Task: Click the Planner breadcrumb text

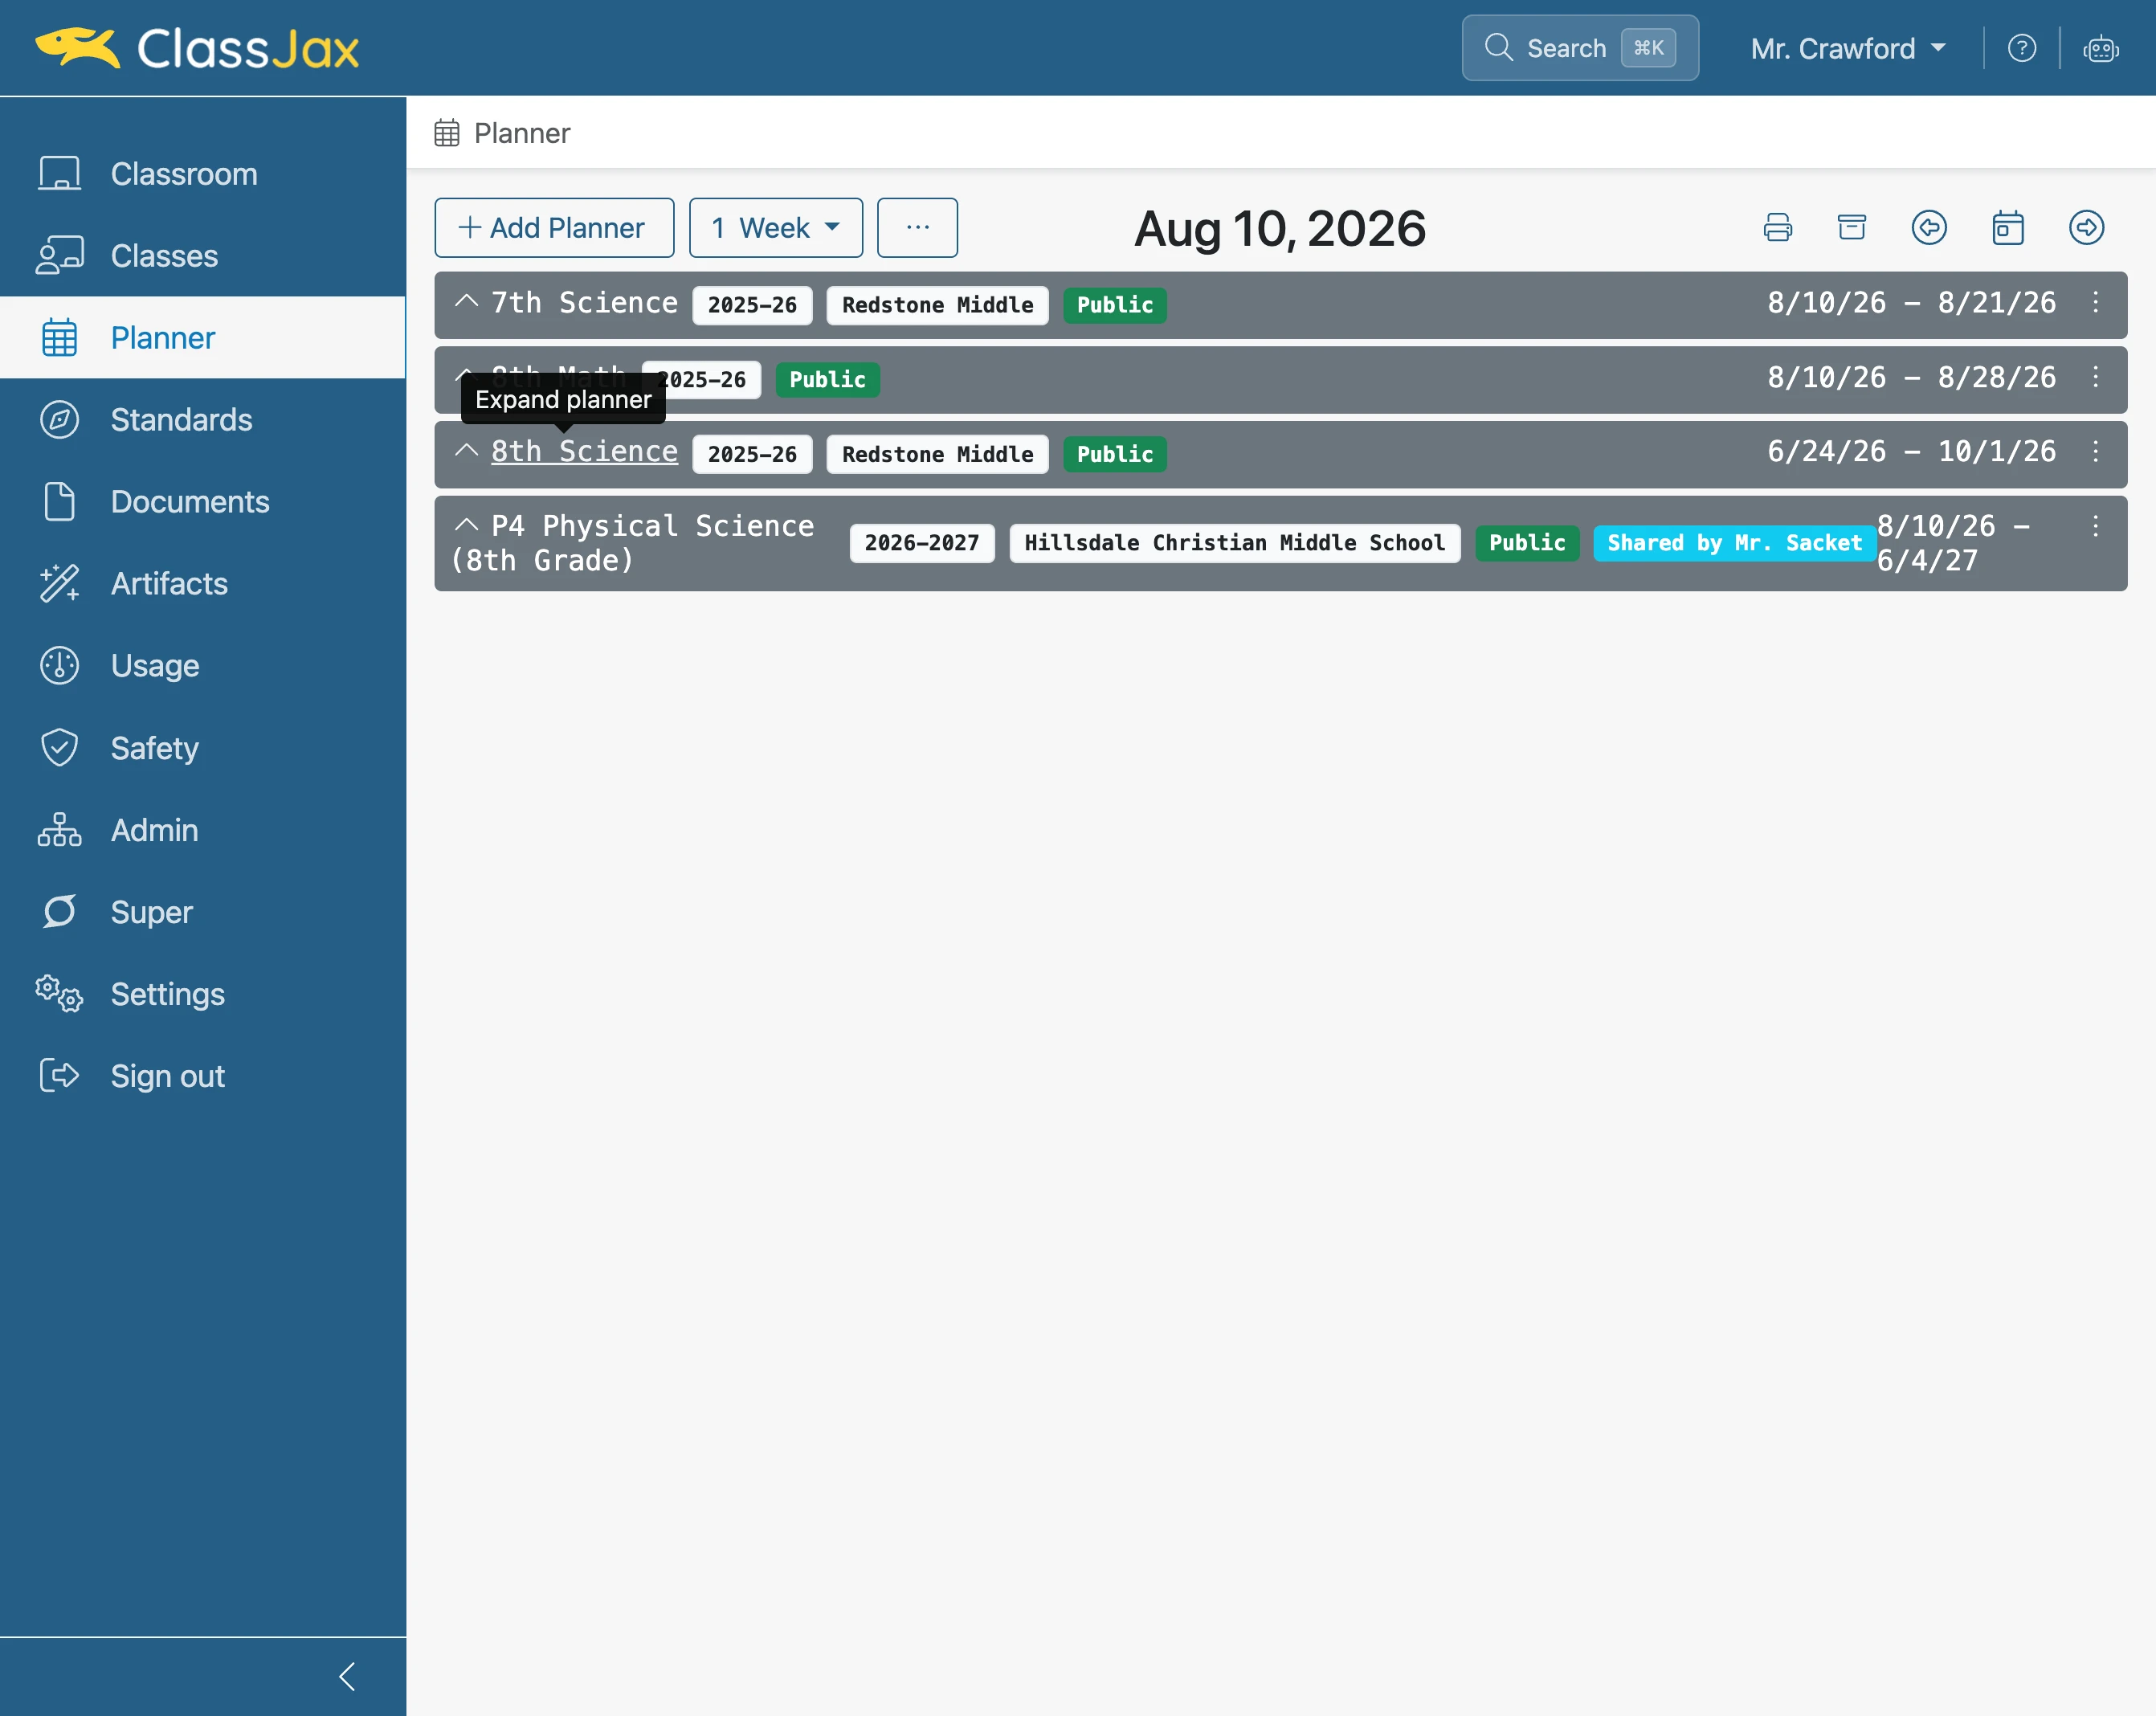Action: coord(522,133)
